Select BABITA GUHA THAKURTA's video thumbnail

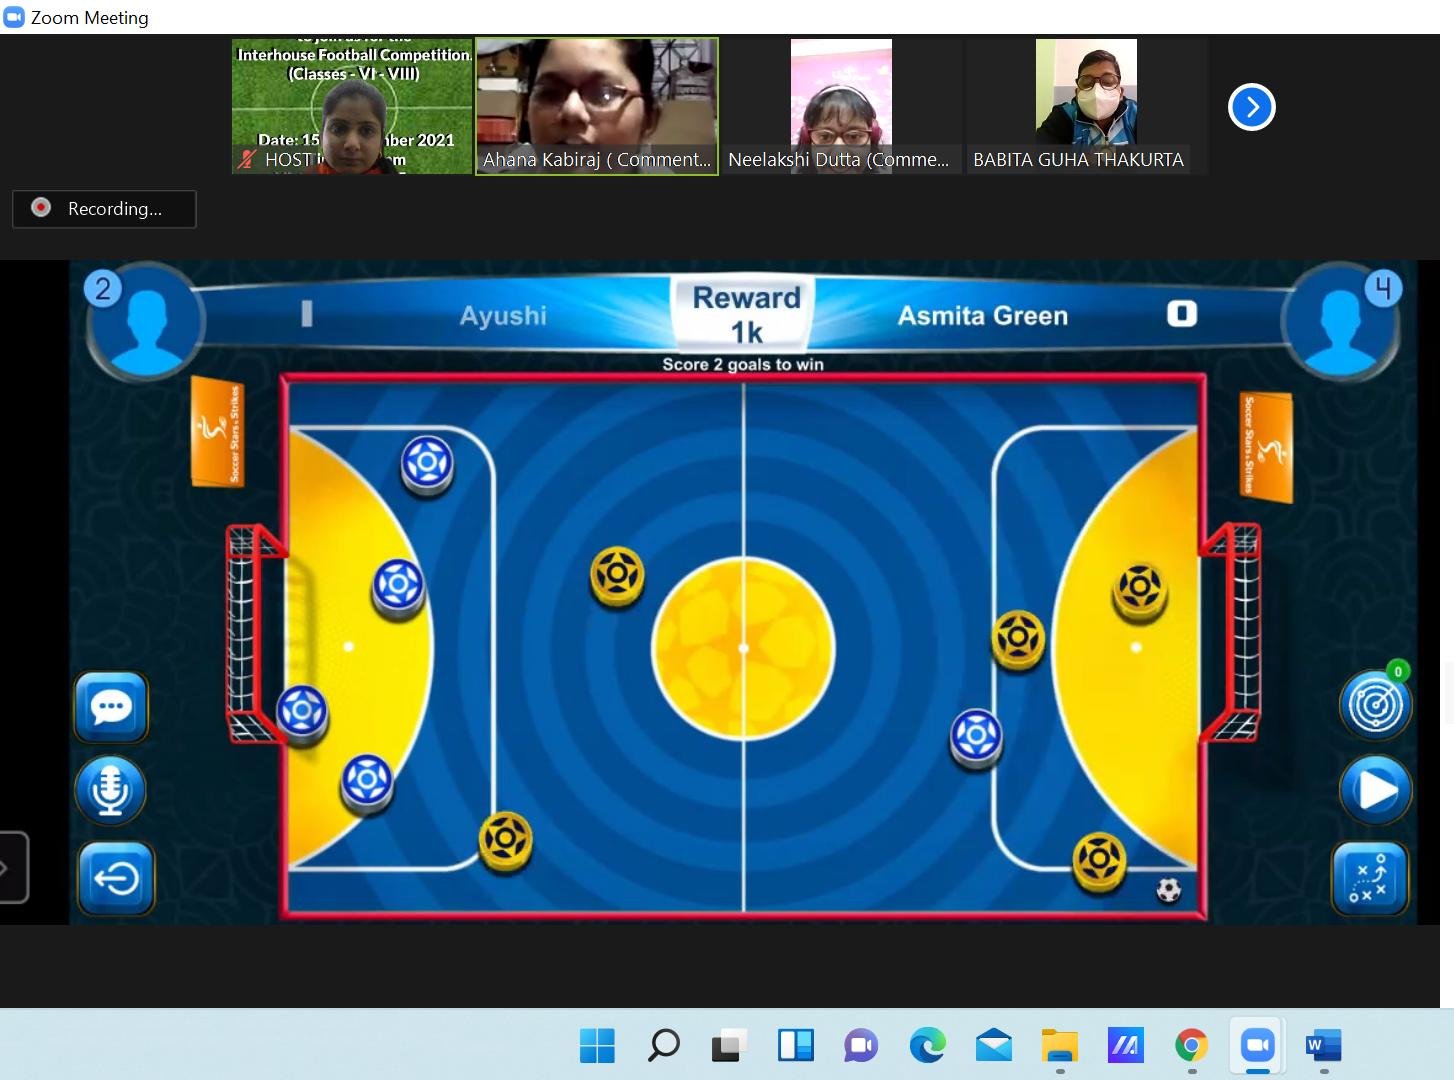[x=1086, y=106]
